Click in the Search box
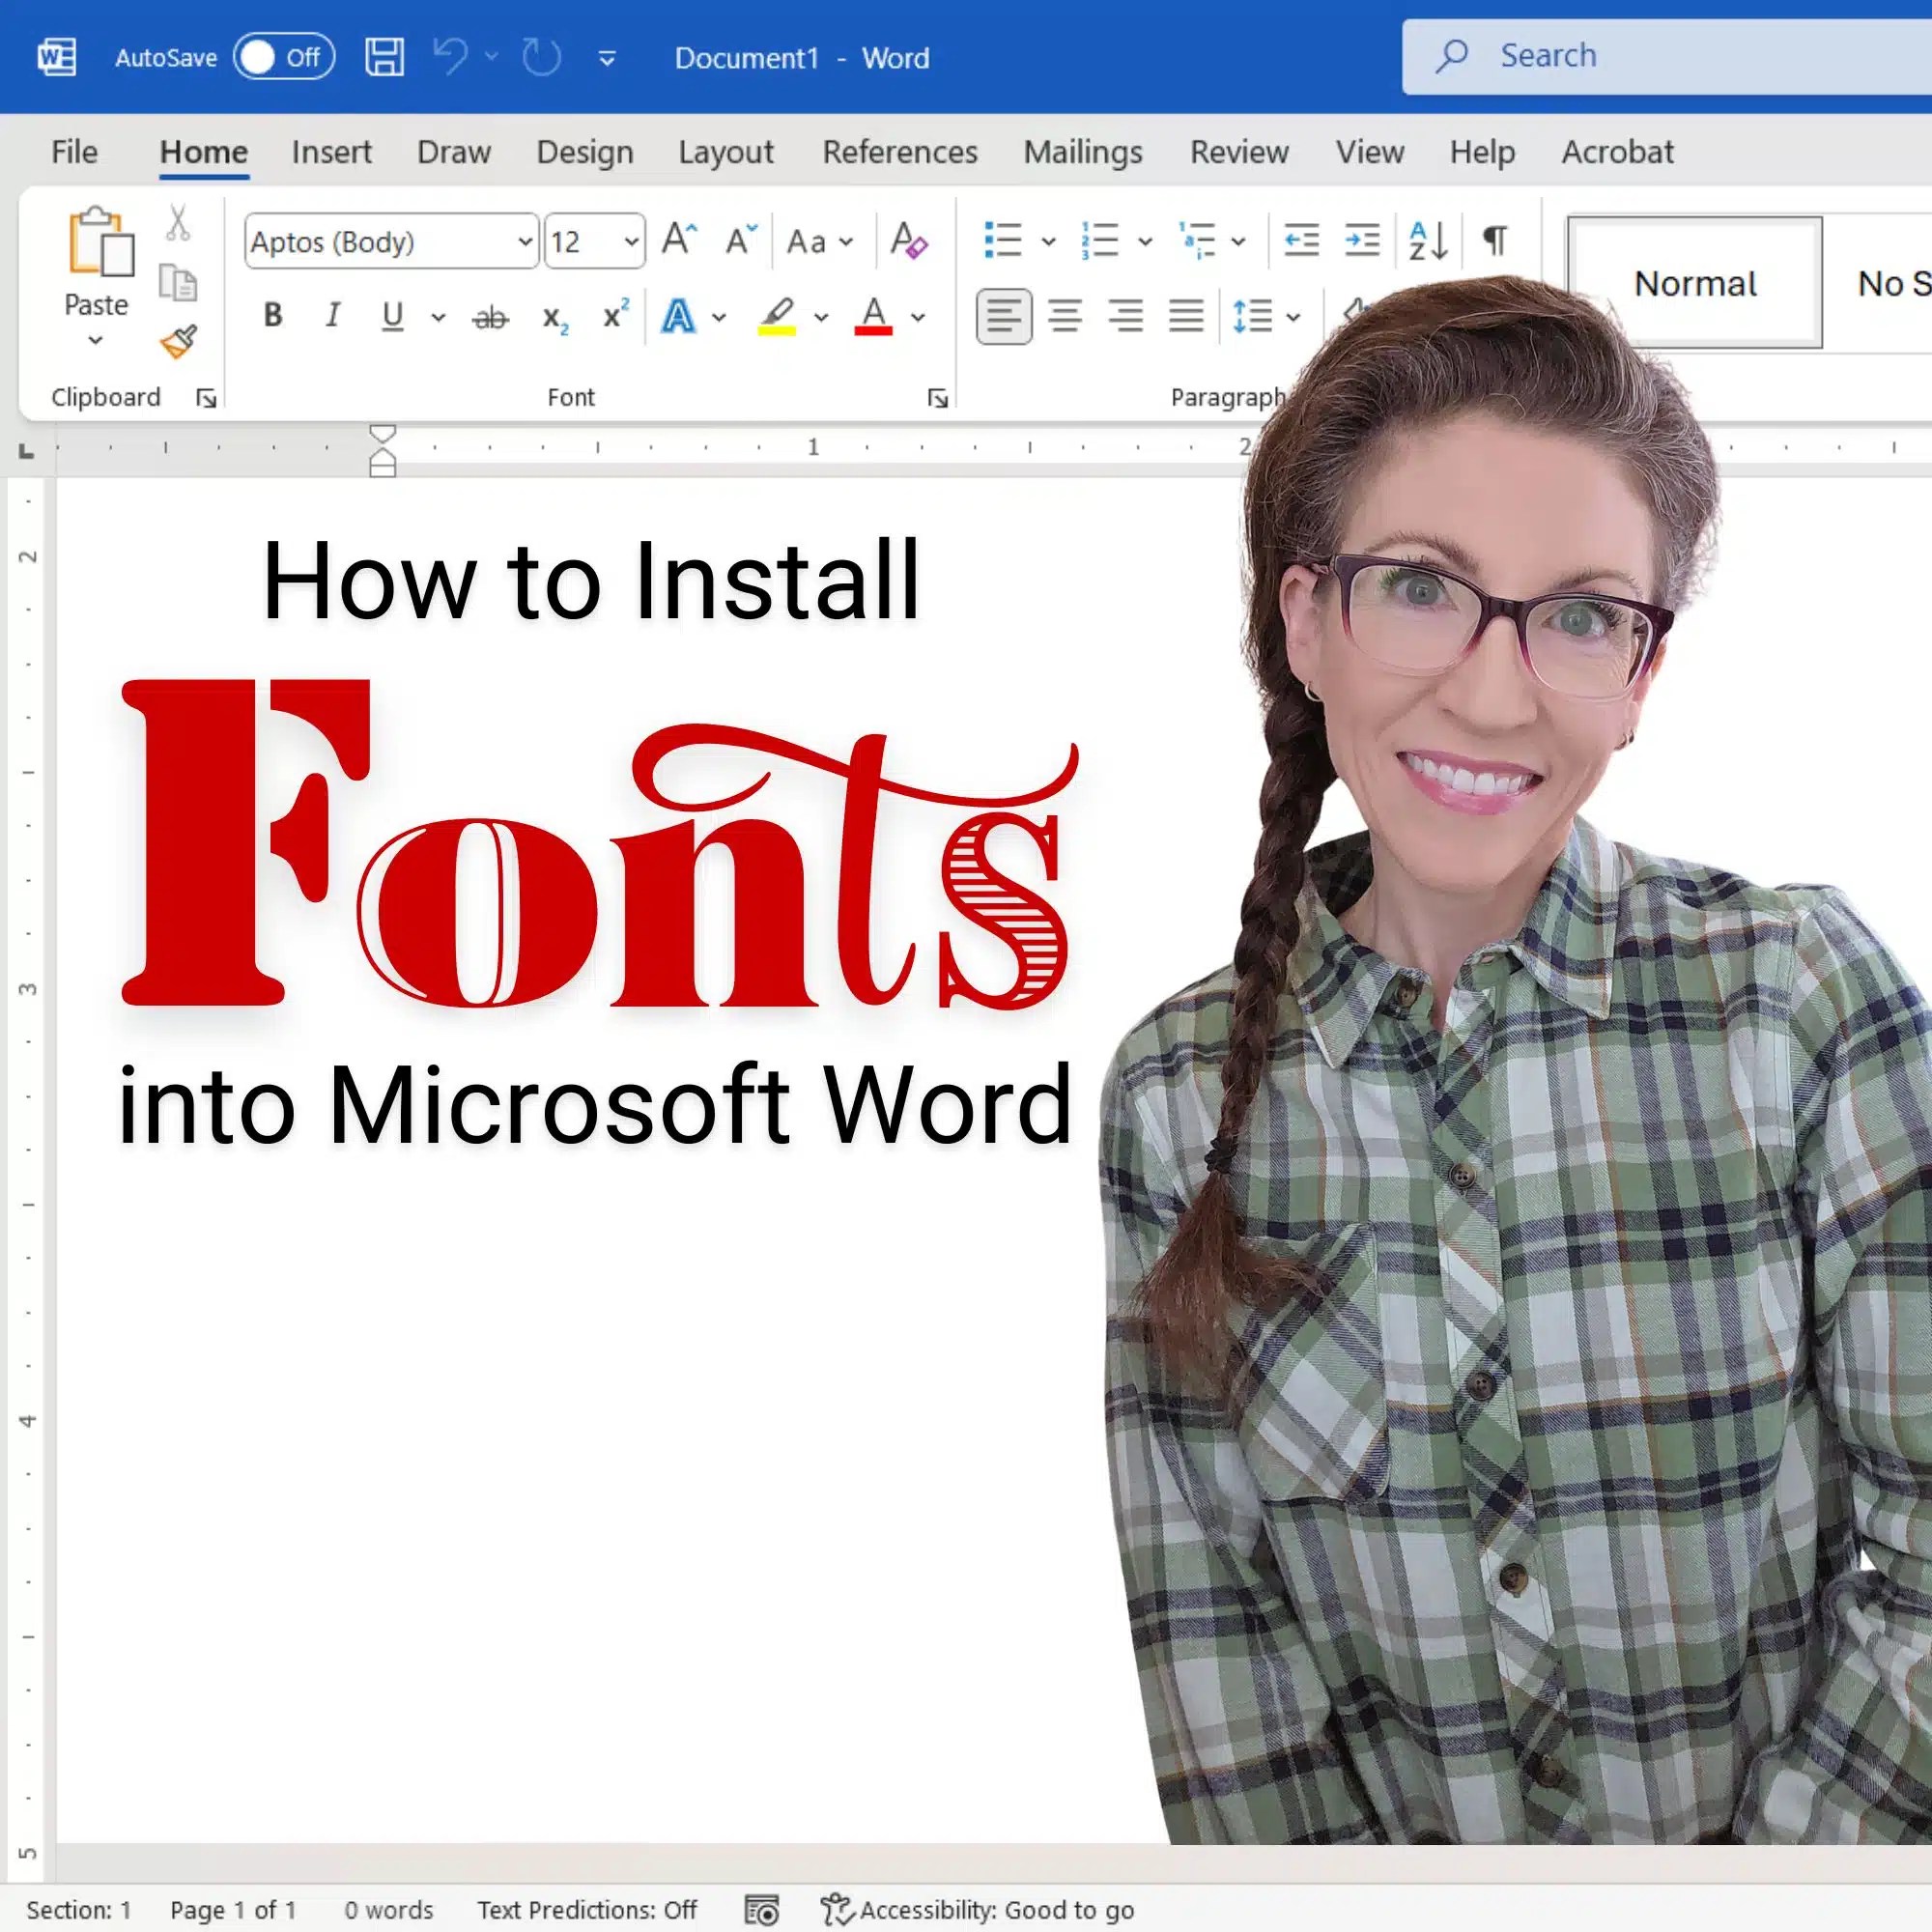This screenshot has width=1932, height=1932. coord(1667,56)
